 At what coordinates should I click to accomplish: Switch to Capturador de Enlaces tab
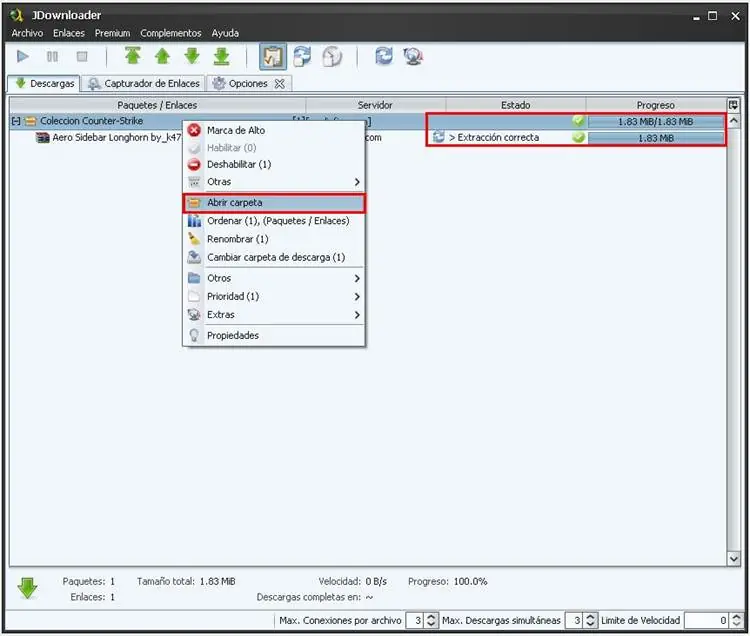pyautogui.click(x=144, y=83)
